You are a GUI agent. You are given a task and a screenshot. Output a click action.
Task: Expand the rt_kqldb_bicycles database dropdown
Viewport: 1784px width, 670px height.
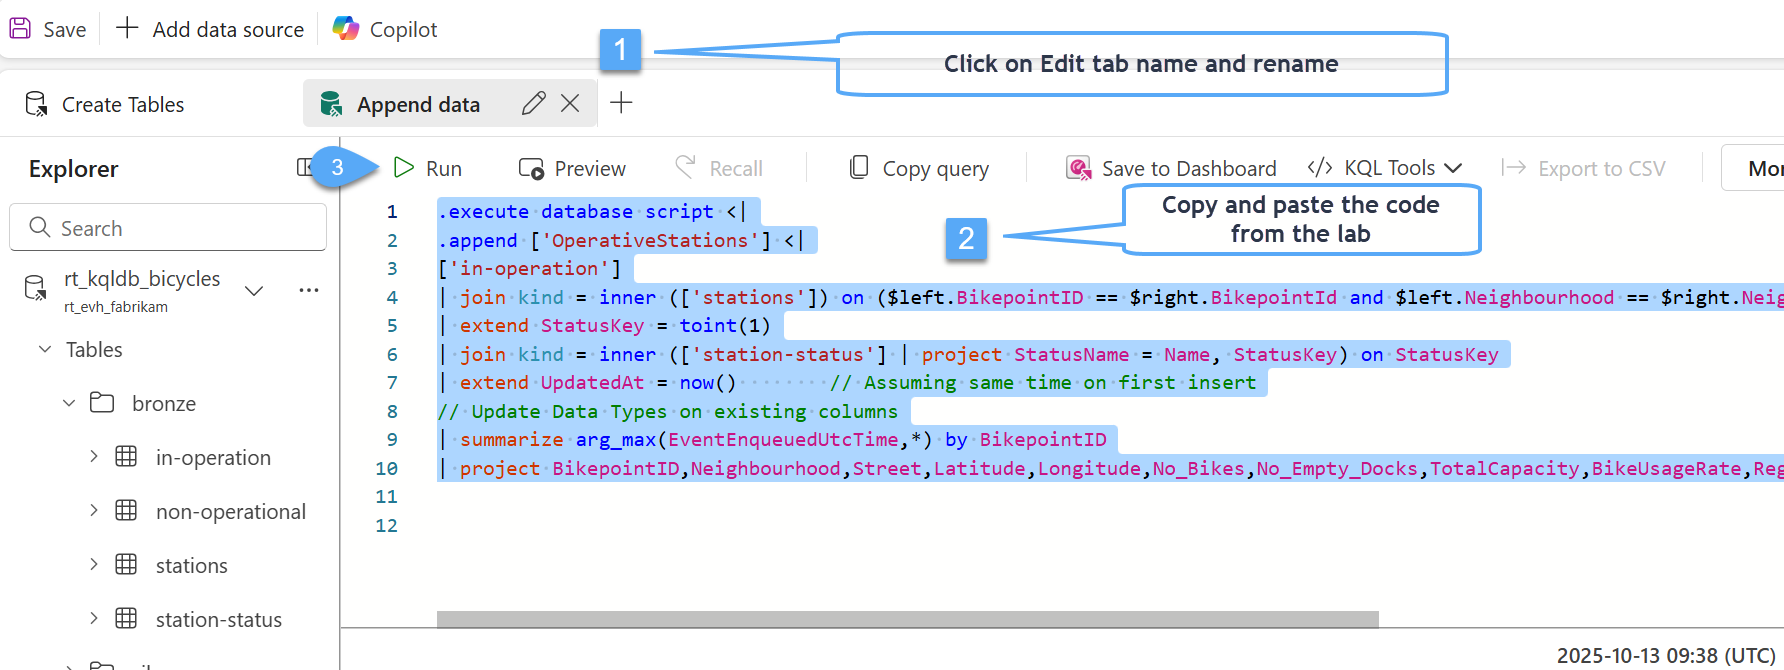[254, 291]
